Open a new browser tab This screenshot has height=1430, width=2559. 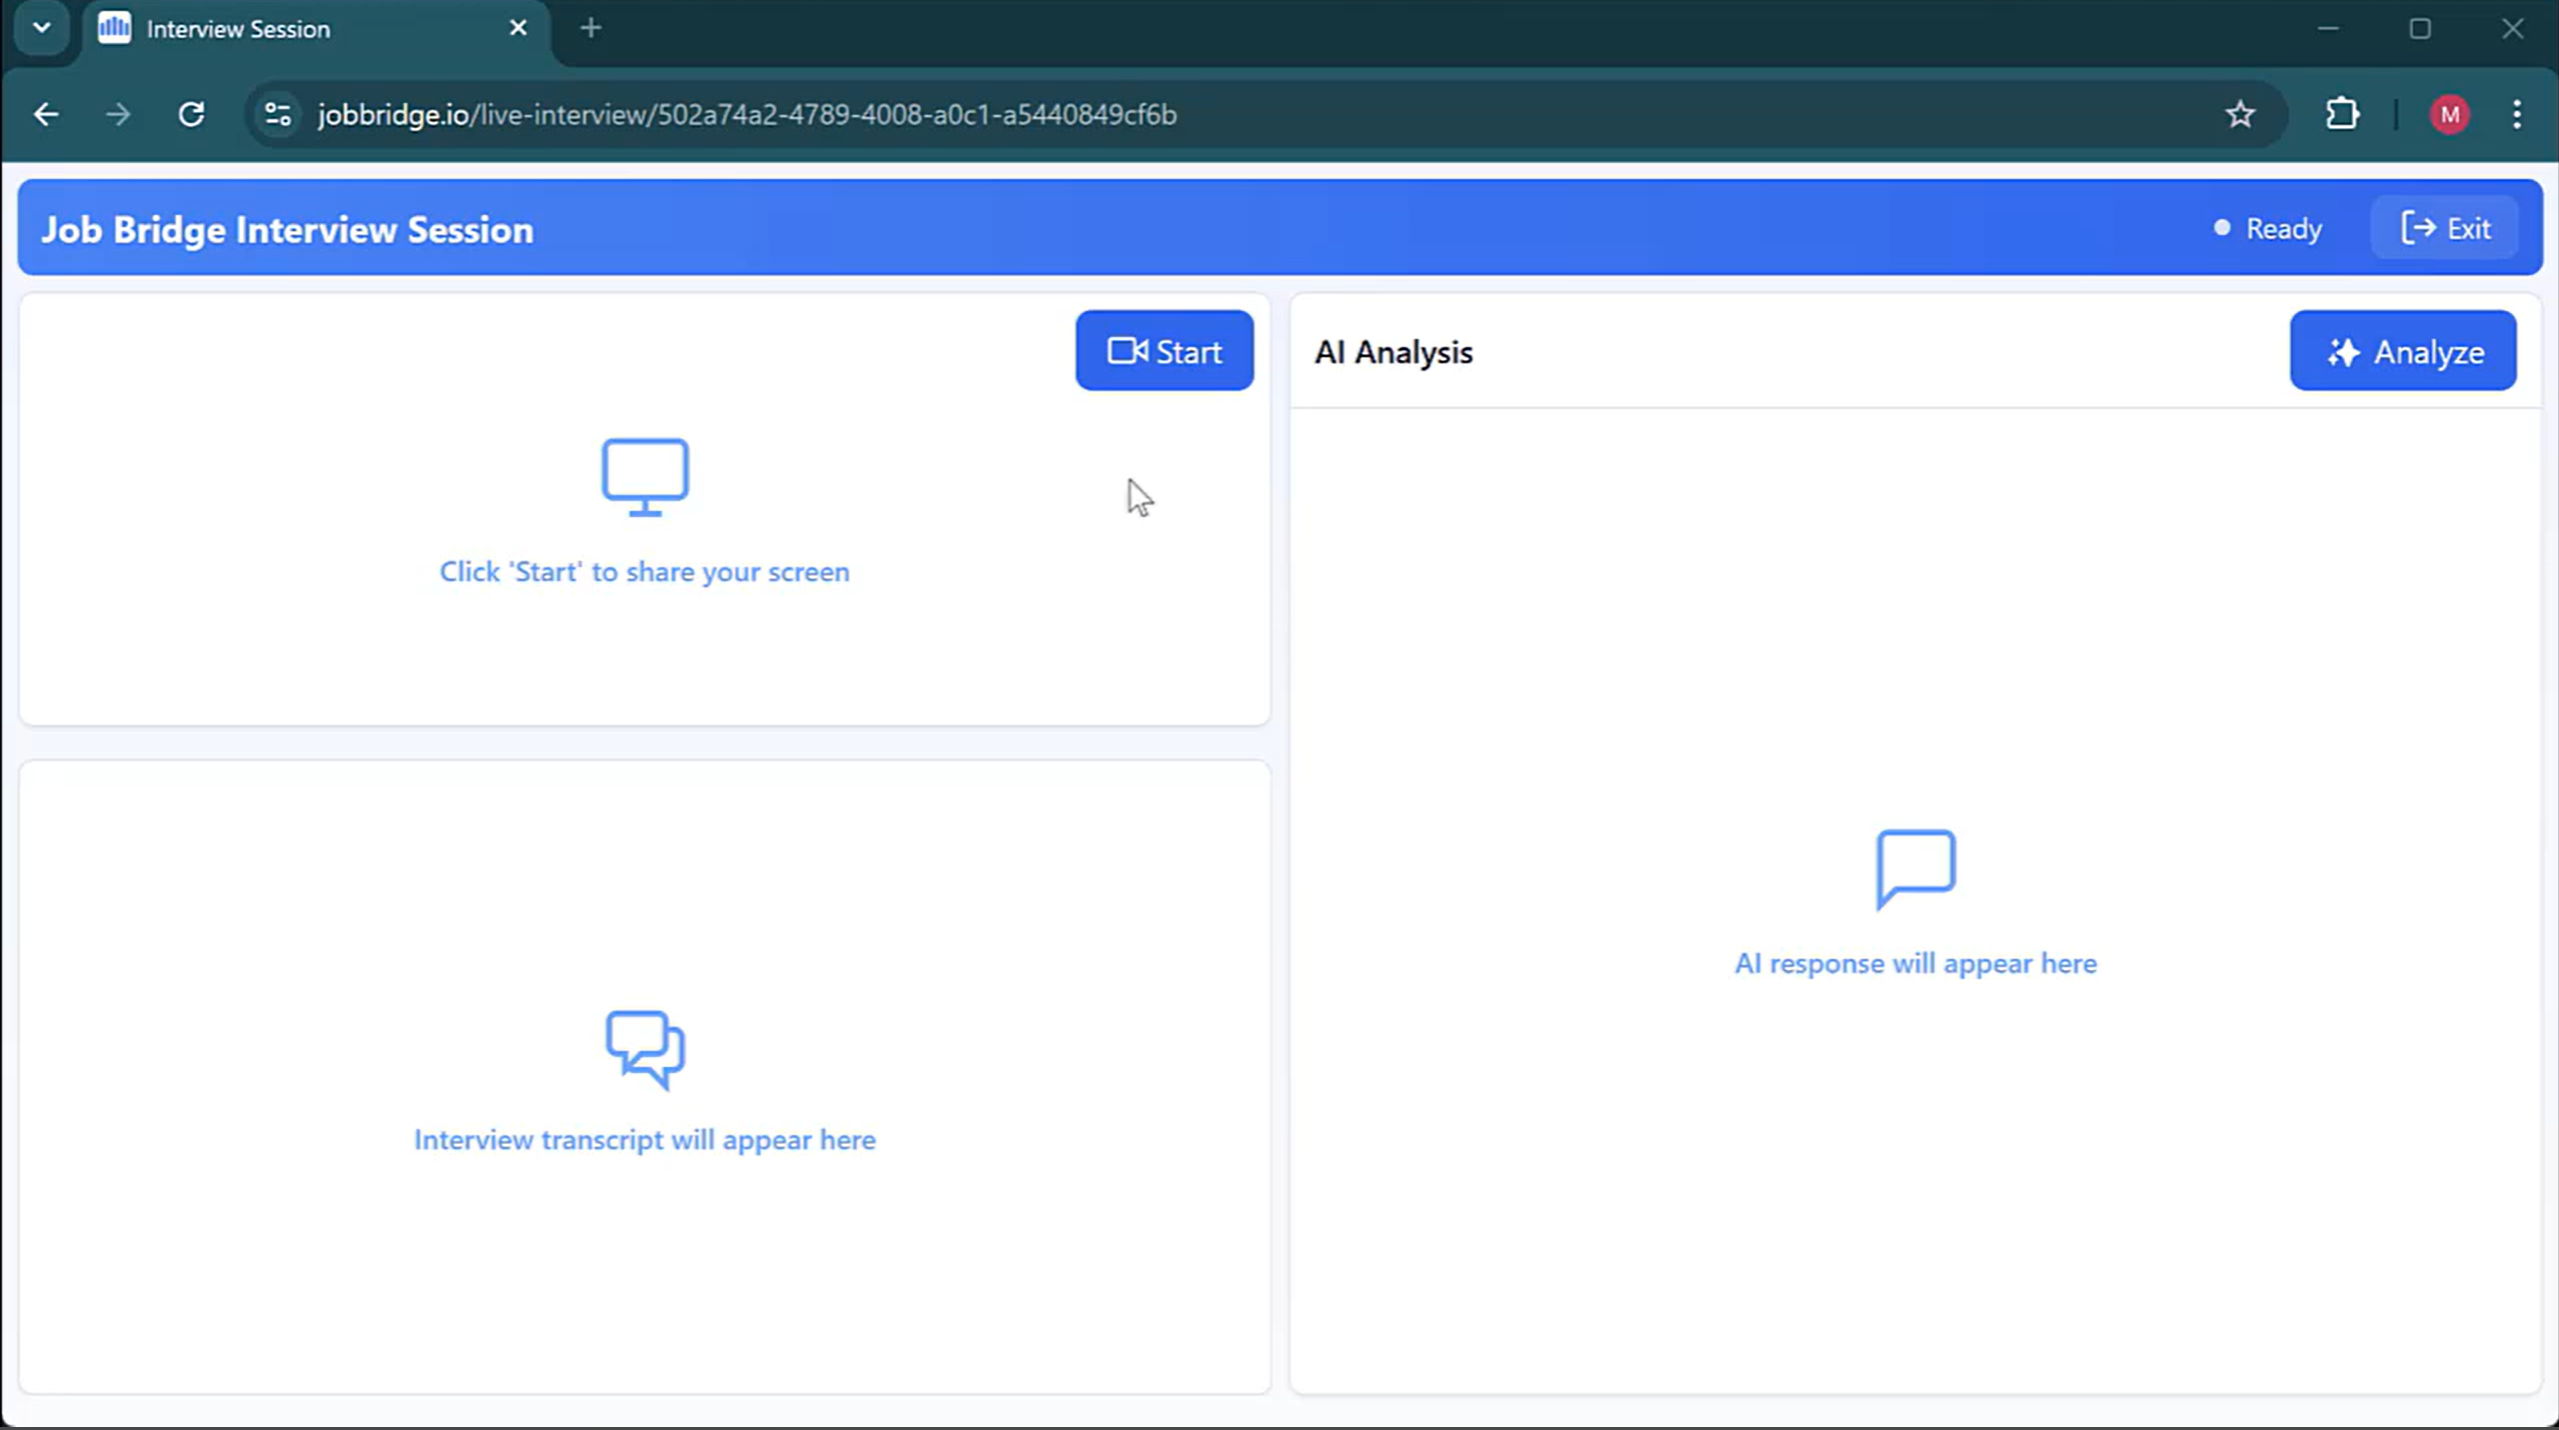591,28
